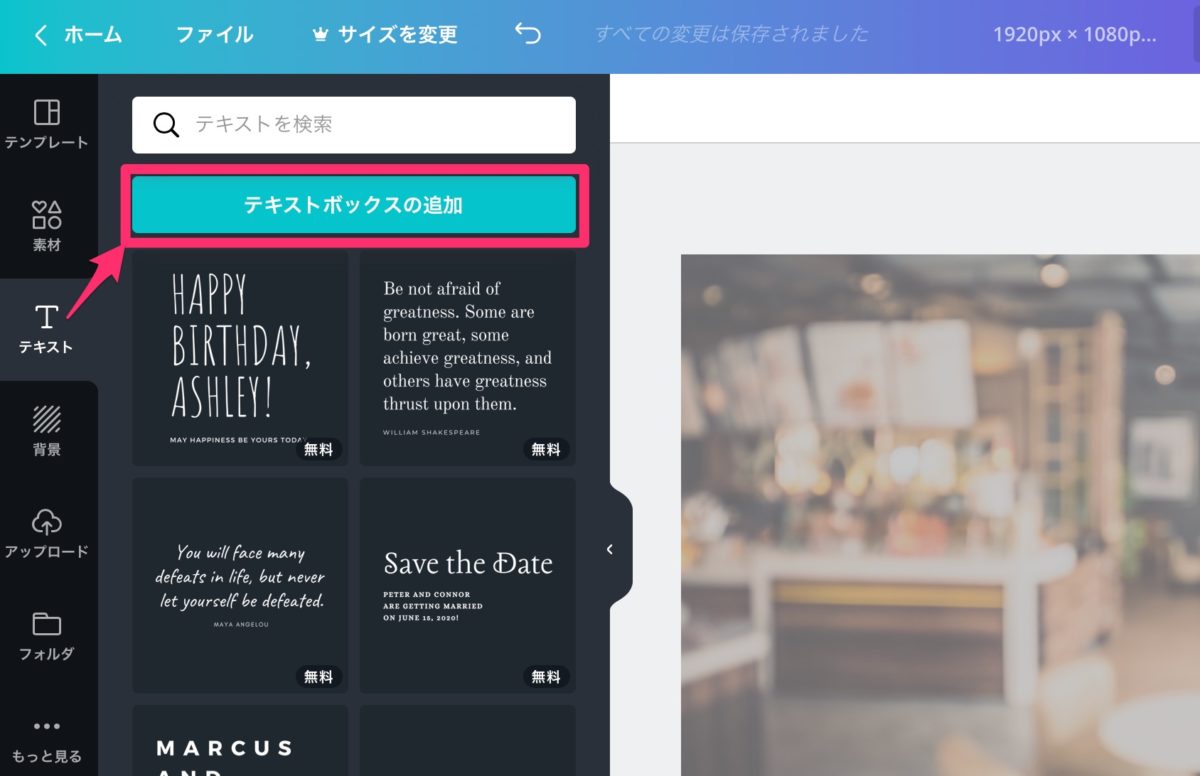This screenshot has width=1200, height=776.
Task: Choose the Shakespeare greatness quote template
Action: pos(468,358)
